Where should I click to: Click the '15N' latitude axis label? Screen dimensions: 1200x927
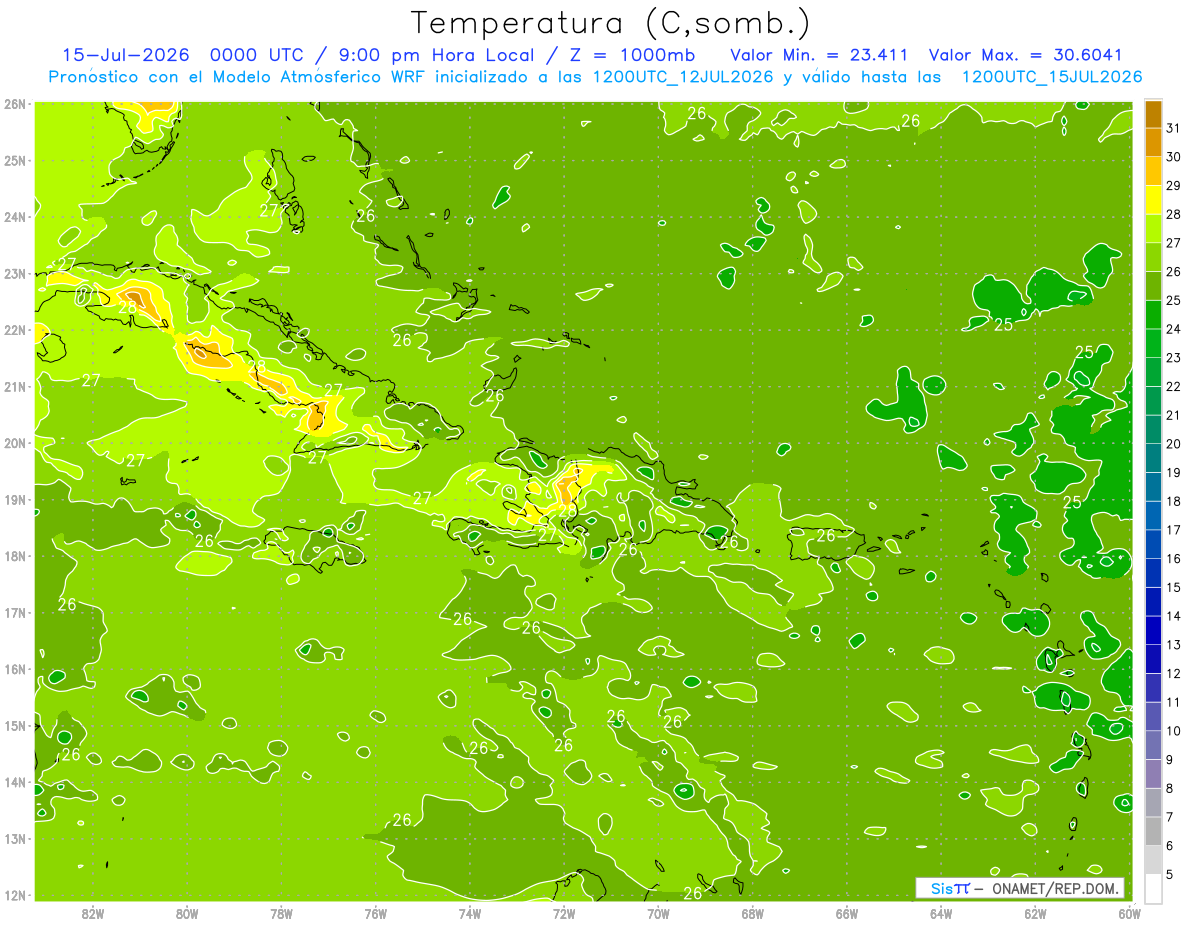(15, 726)
